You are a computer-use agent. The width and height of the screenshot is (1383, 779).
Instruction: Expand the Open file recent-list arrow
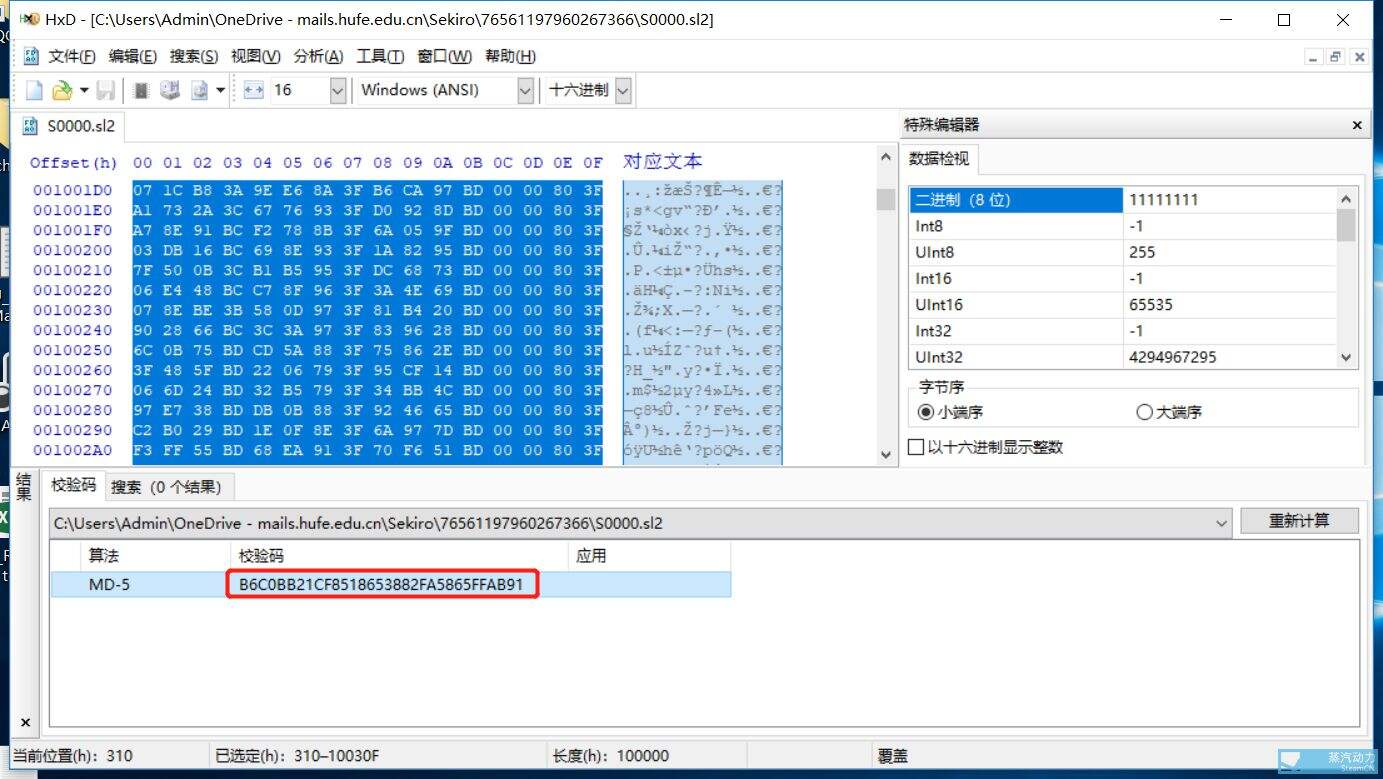click(84, 90)
